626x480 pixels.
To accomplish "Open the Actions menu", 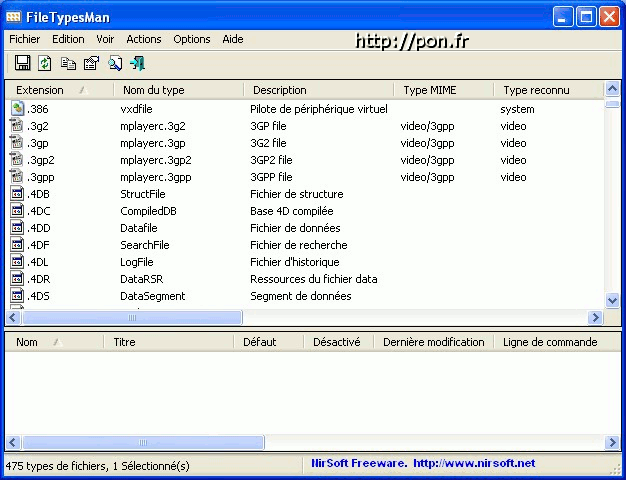I will pos(144,39).
